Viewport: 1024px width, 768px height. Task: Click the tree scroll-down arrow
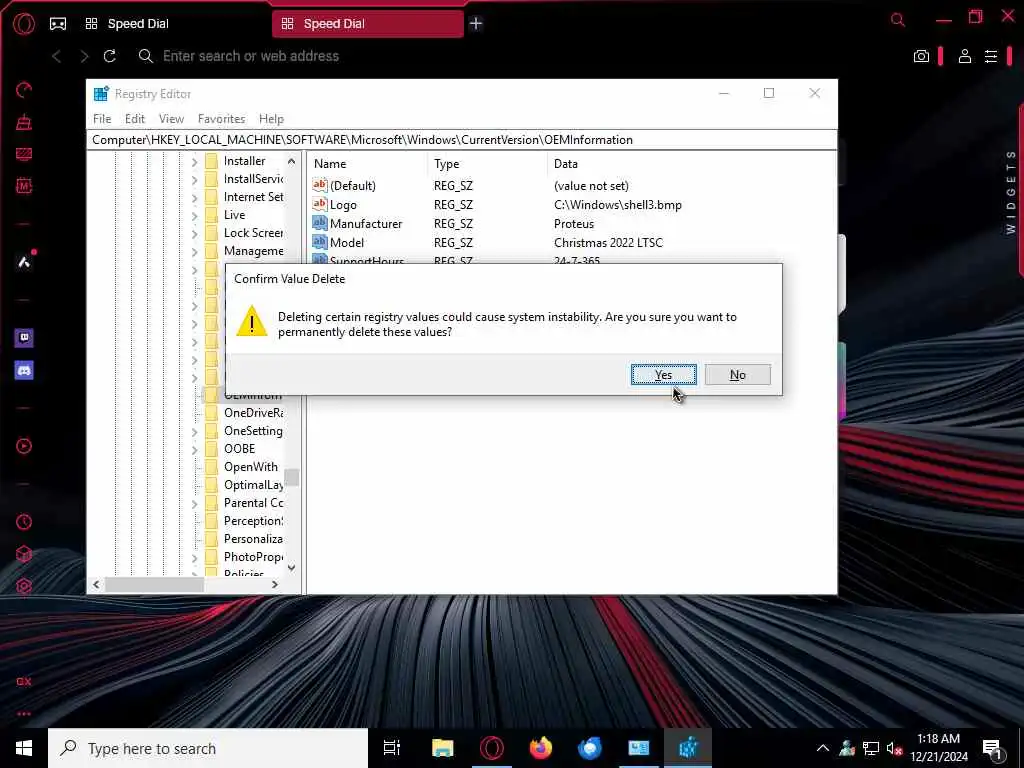291,568
